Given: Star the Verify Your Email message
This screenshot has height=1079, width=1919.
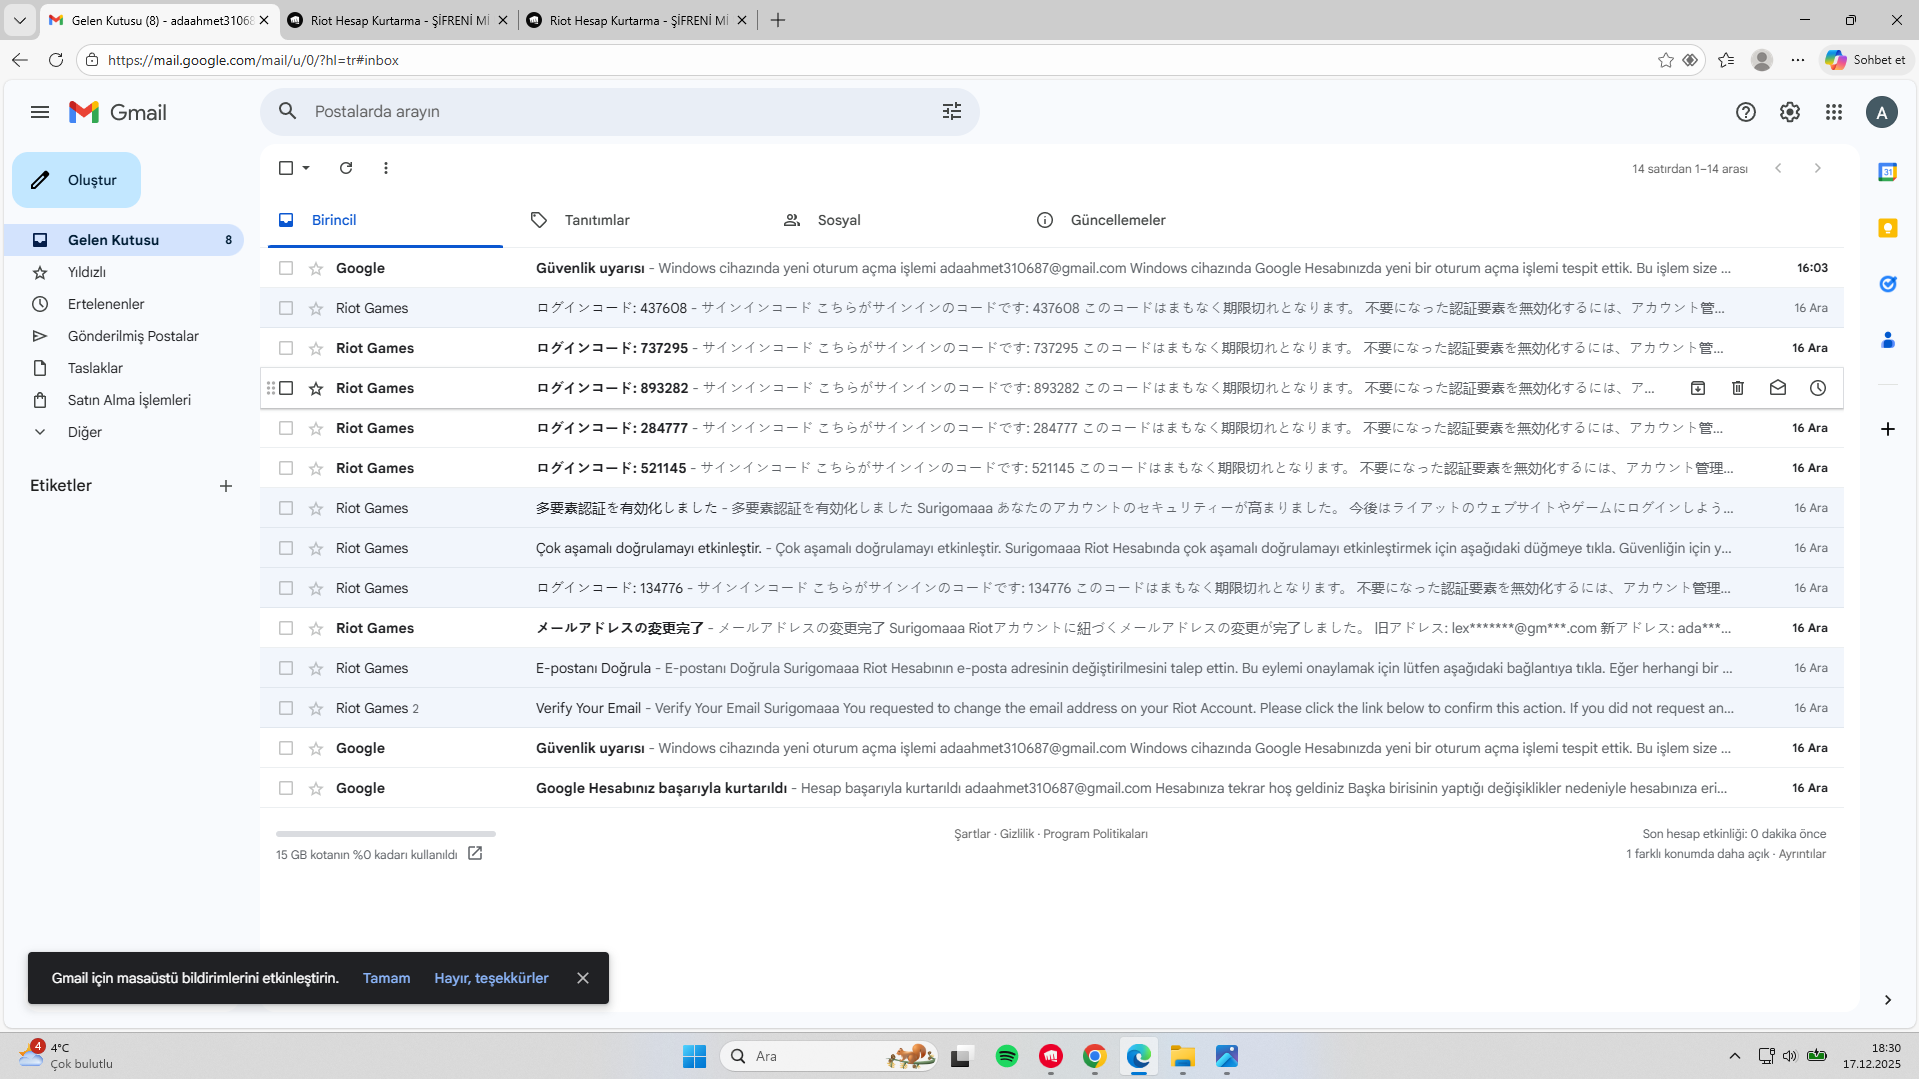Looking at the screenshot, I should pyautogui.click(x=316, y=708).
